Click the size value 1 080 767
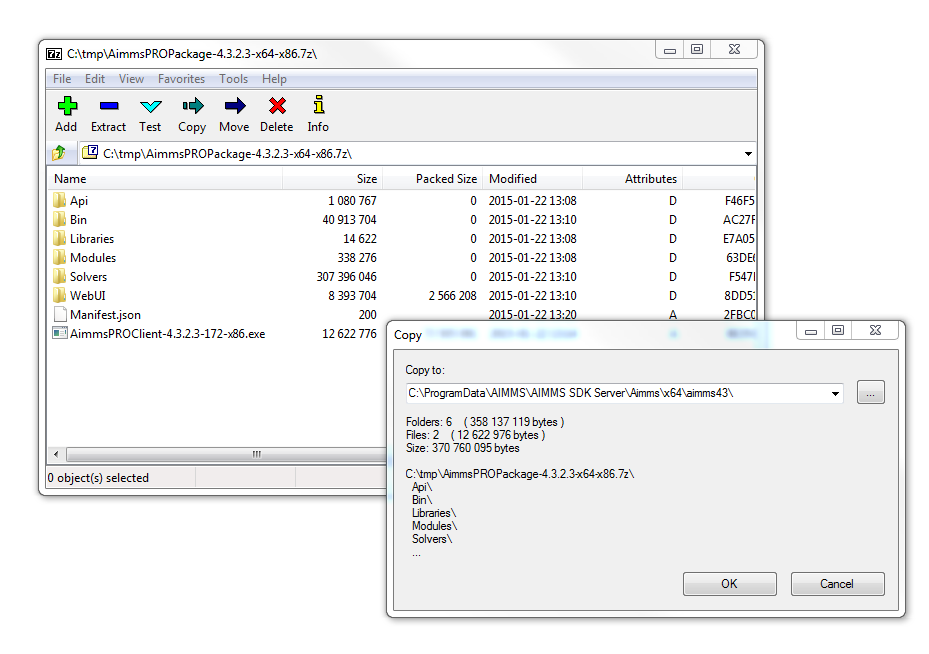 click(353, 201)
